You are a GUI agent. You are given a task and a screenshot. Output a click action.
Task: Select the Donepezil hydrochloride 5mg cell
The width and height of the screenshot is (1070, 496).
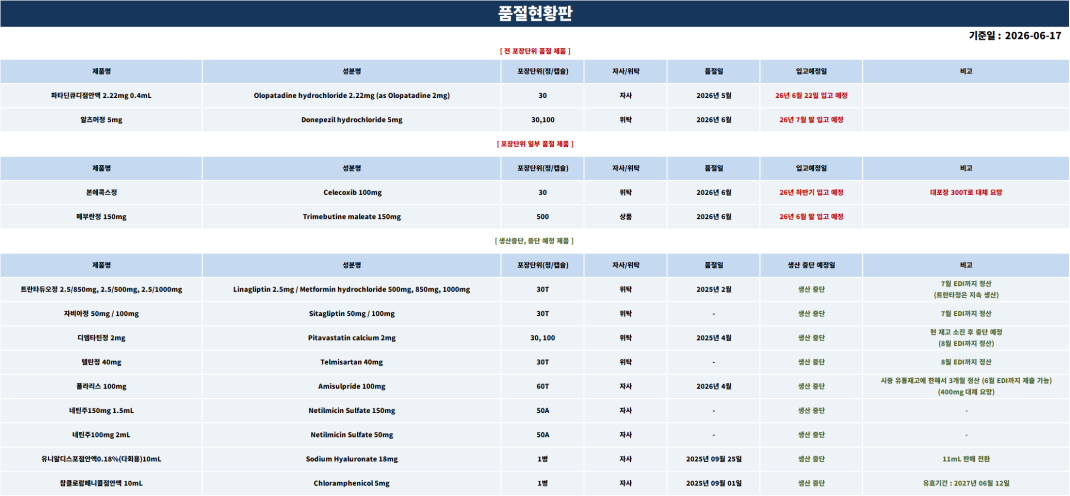(x=351, y=119)
